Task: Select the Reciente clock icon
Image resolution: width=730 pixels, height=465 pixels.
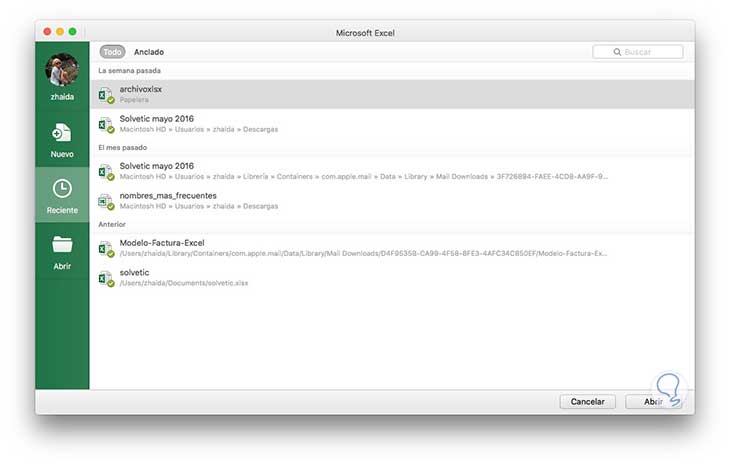Action: point(62,189)
